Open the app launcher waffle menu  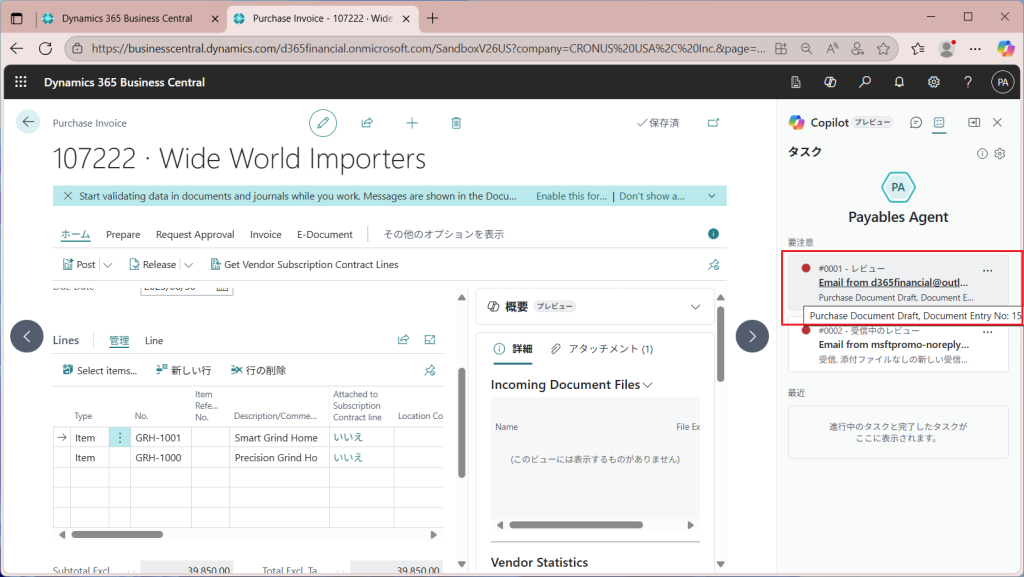click(x=21, y=82)
